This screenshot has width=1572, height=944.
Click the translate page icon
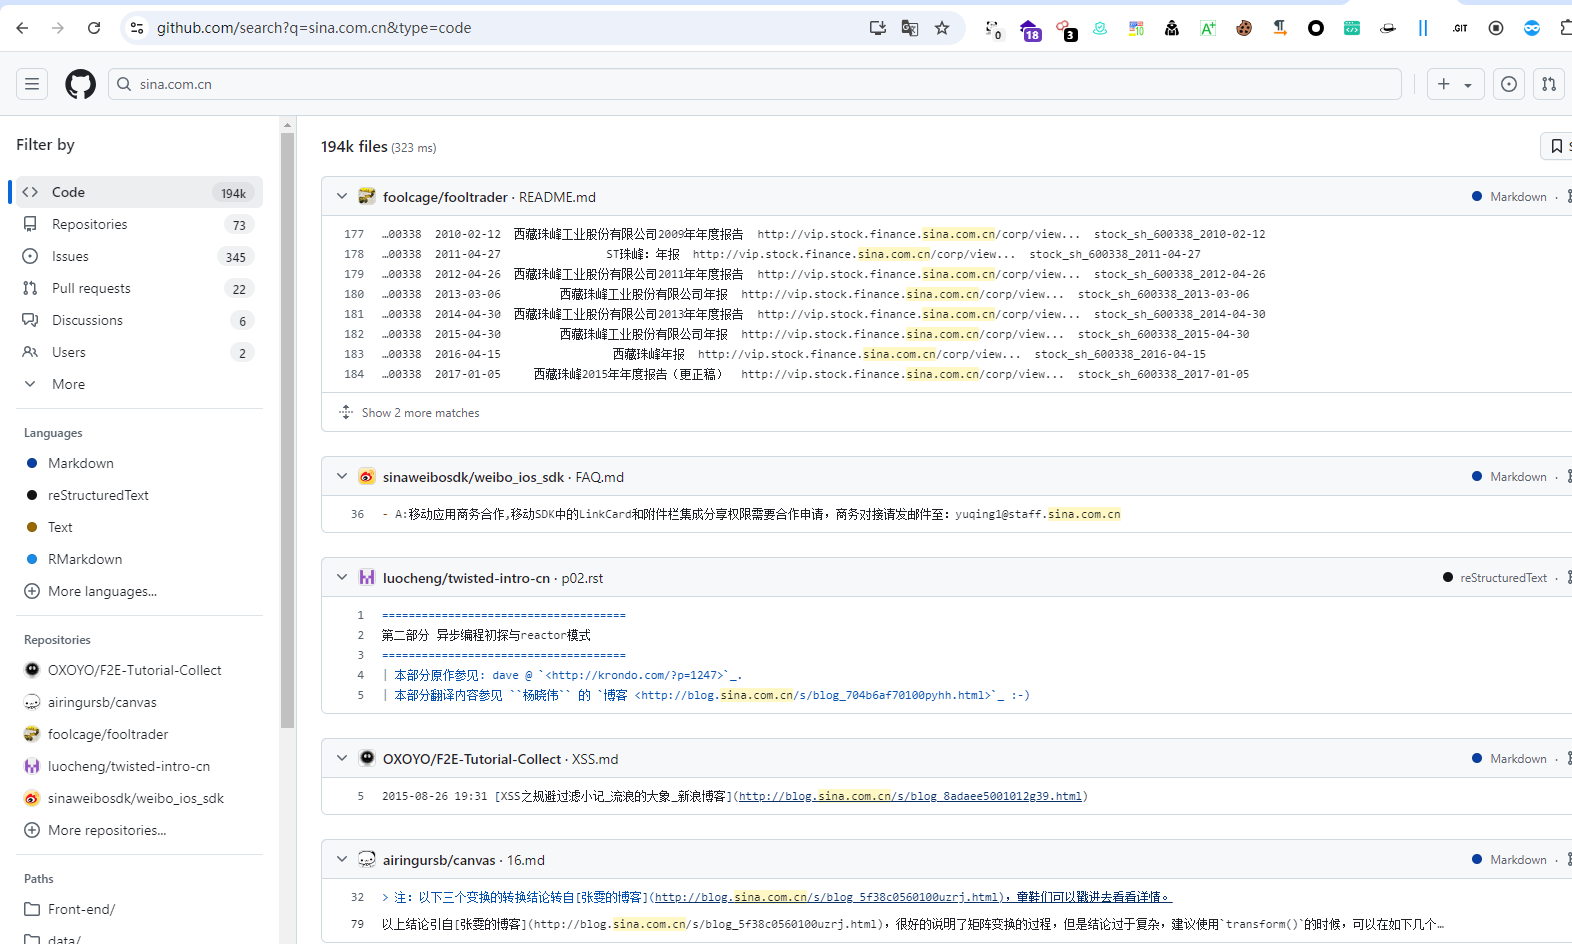(x=910, y=28)
